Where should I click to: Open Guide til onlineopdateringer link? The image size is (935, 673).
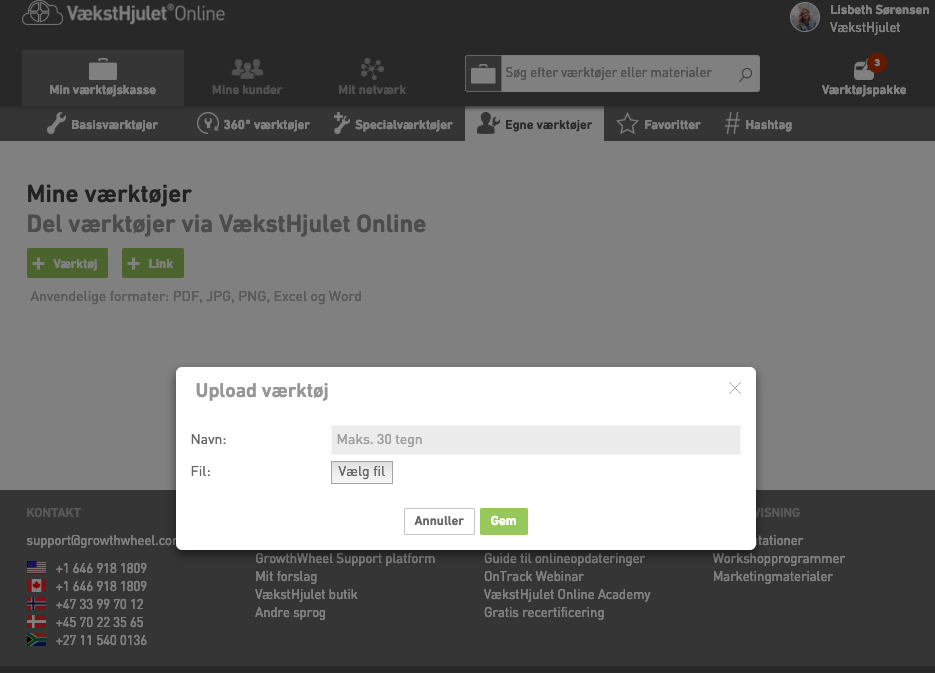pos(564,559)
